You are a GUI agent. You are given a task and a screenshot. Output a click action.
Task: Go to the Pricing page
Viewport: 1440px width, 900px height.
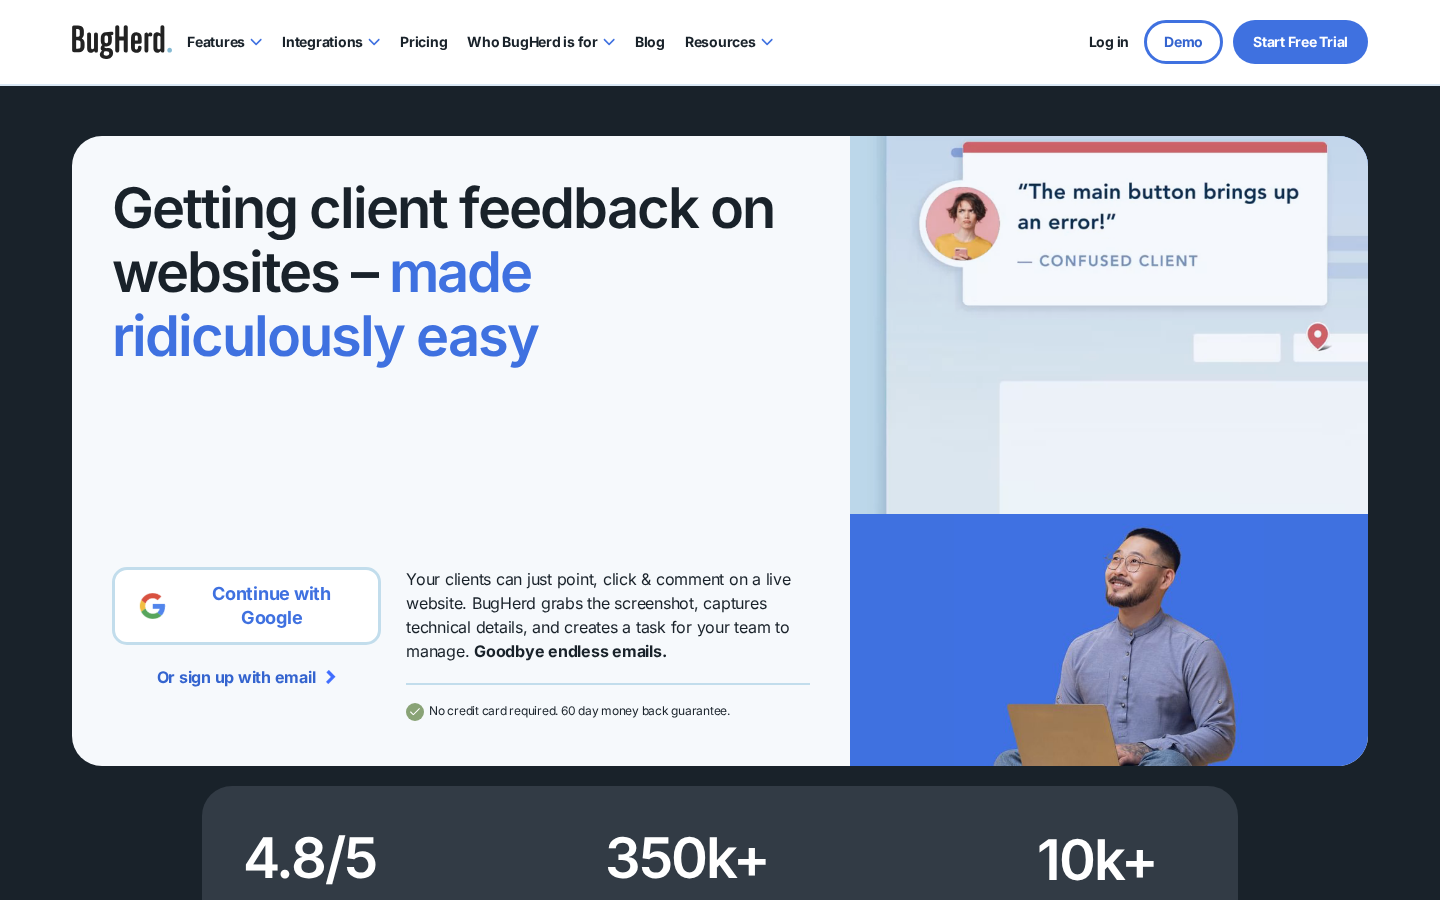(424, 42)
